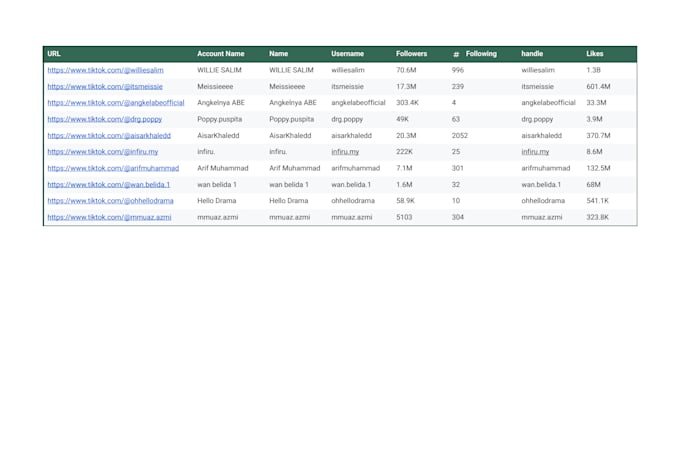Select the 1.6M followers value
This screenshot has height=459, width=680.
[x=404, y=185]
